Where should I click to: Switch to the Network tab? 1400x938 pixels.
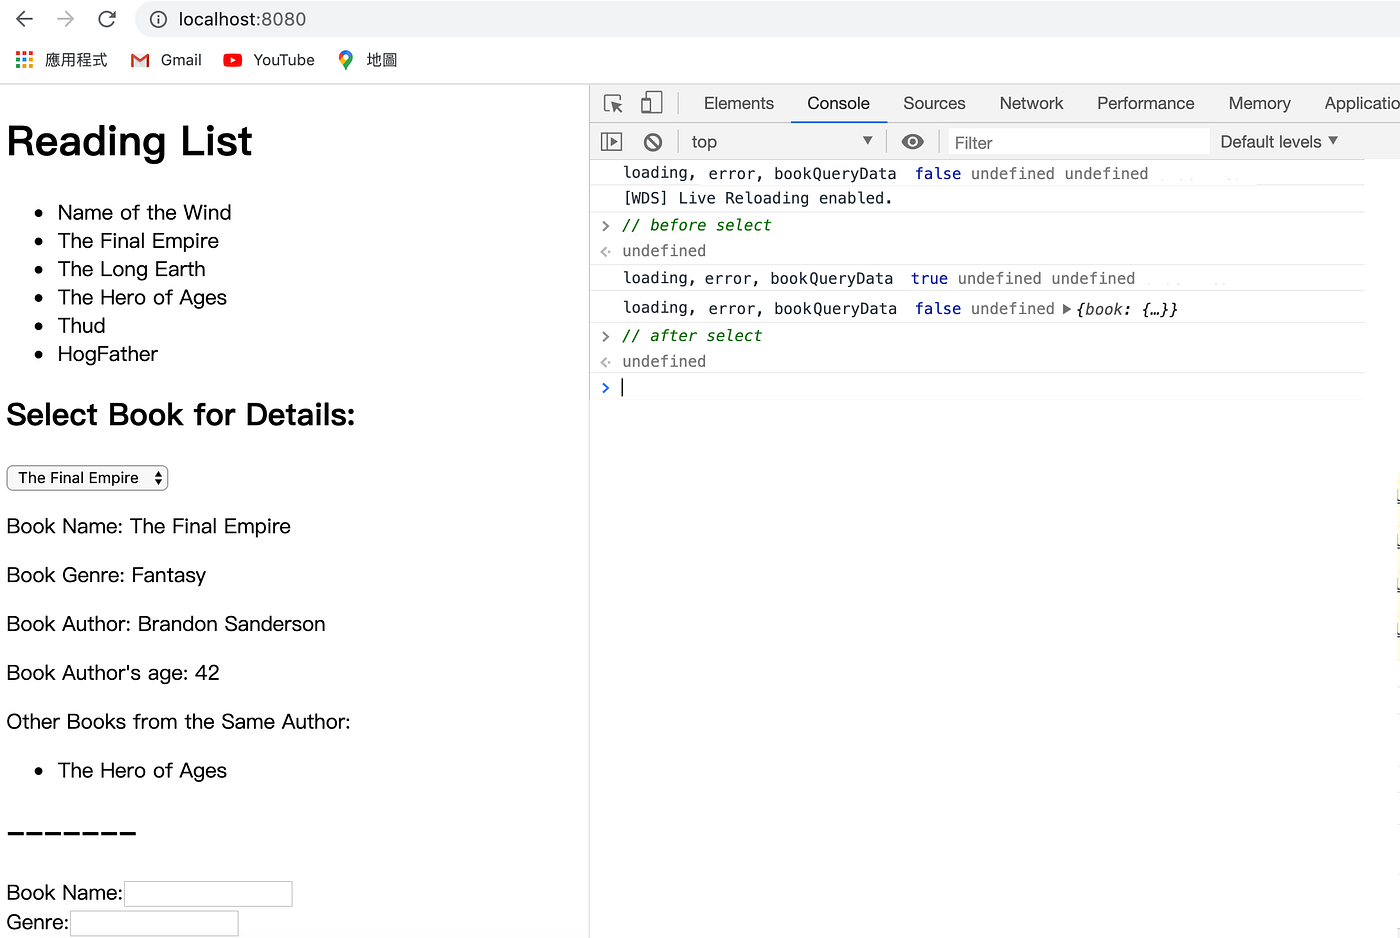(1031, 103)
